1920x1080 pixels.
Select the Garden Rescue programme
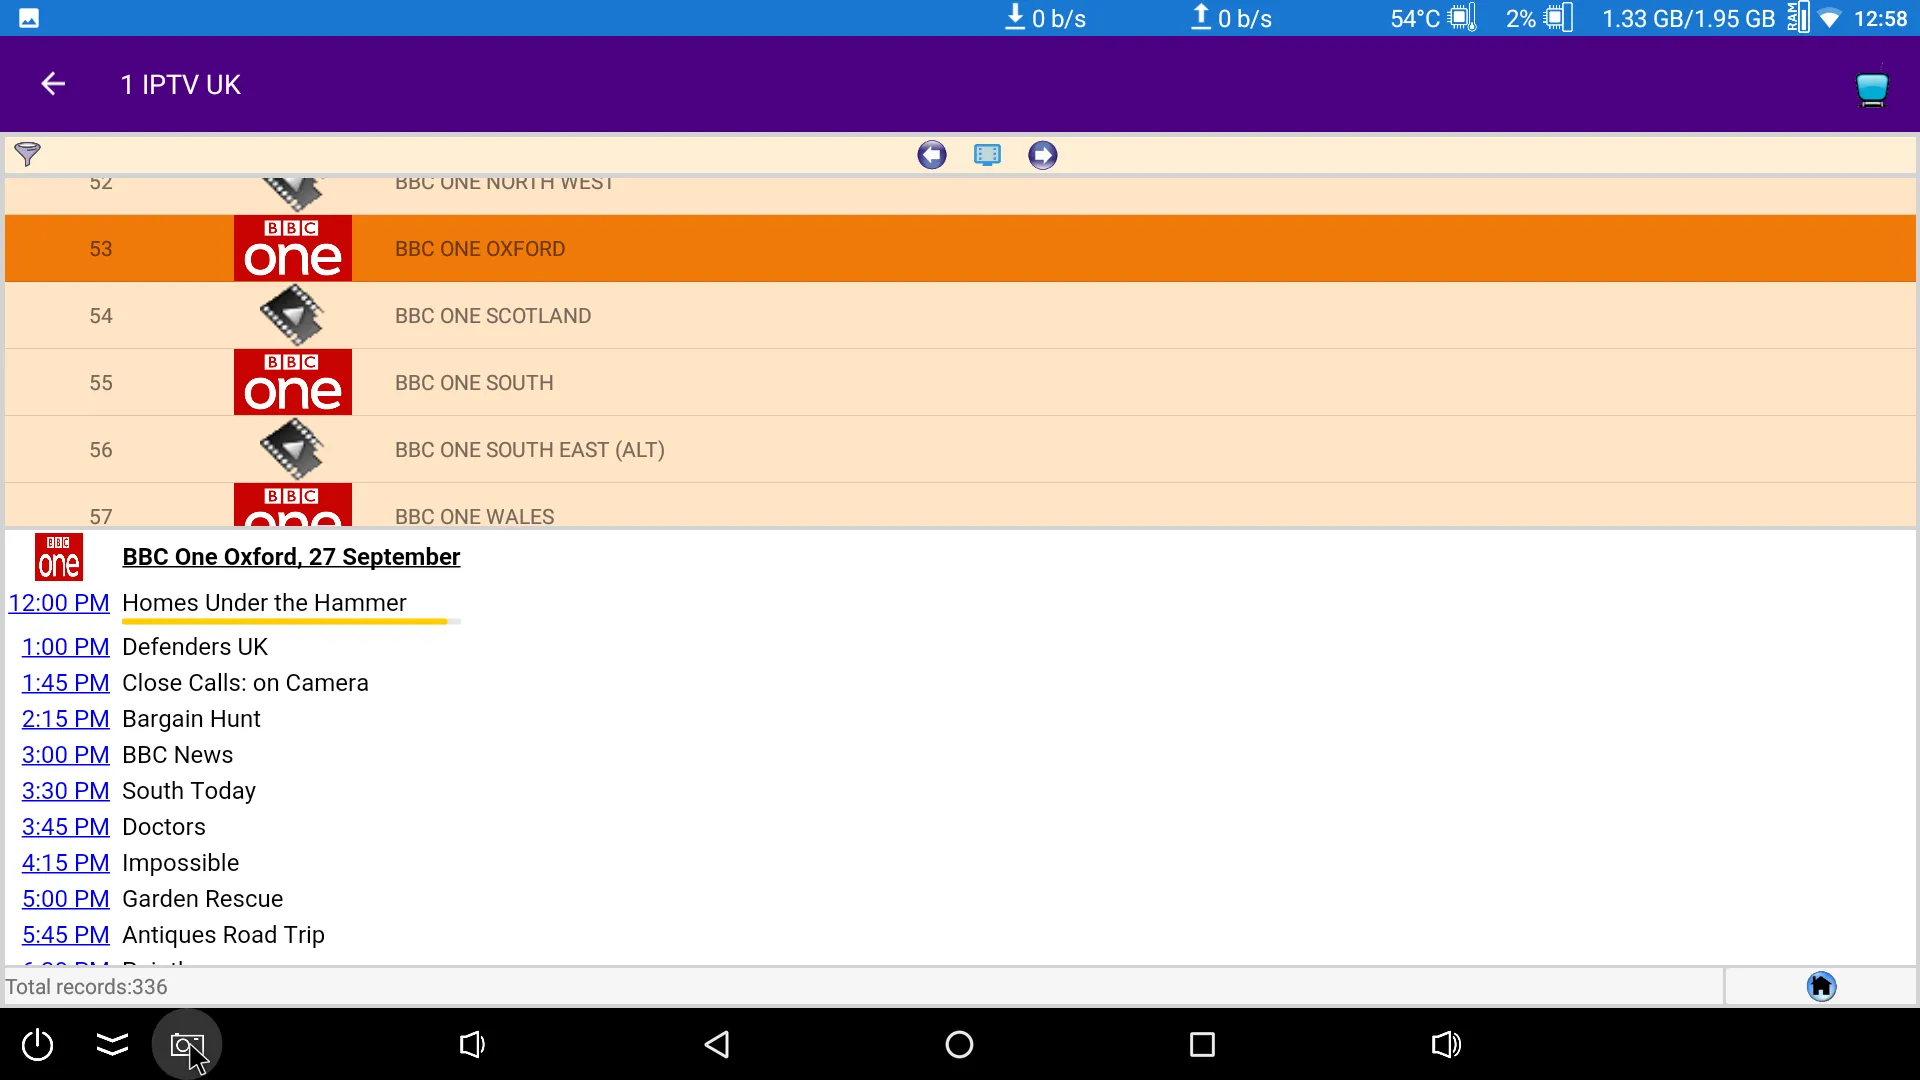202,899
